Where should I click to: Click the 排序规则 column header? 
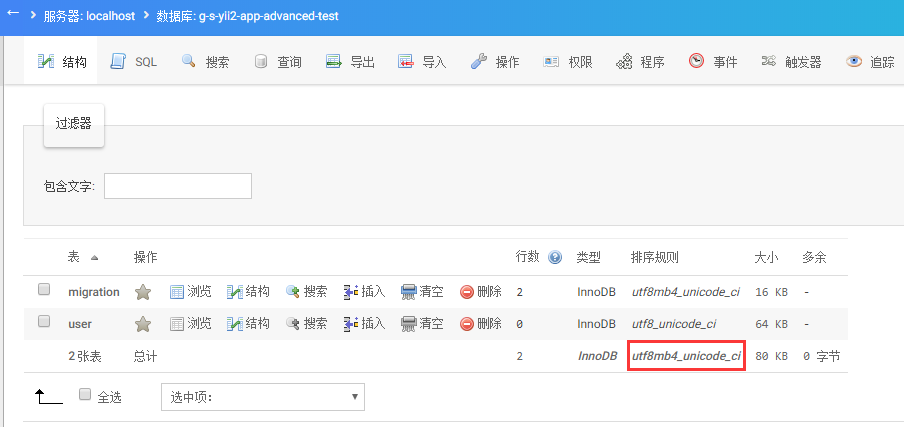pos(654,258)
